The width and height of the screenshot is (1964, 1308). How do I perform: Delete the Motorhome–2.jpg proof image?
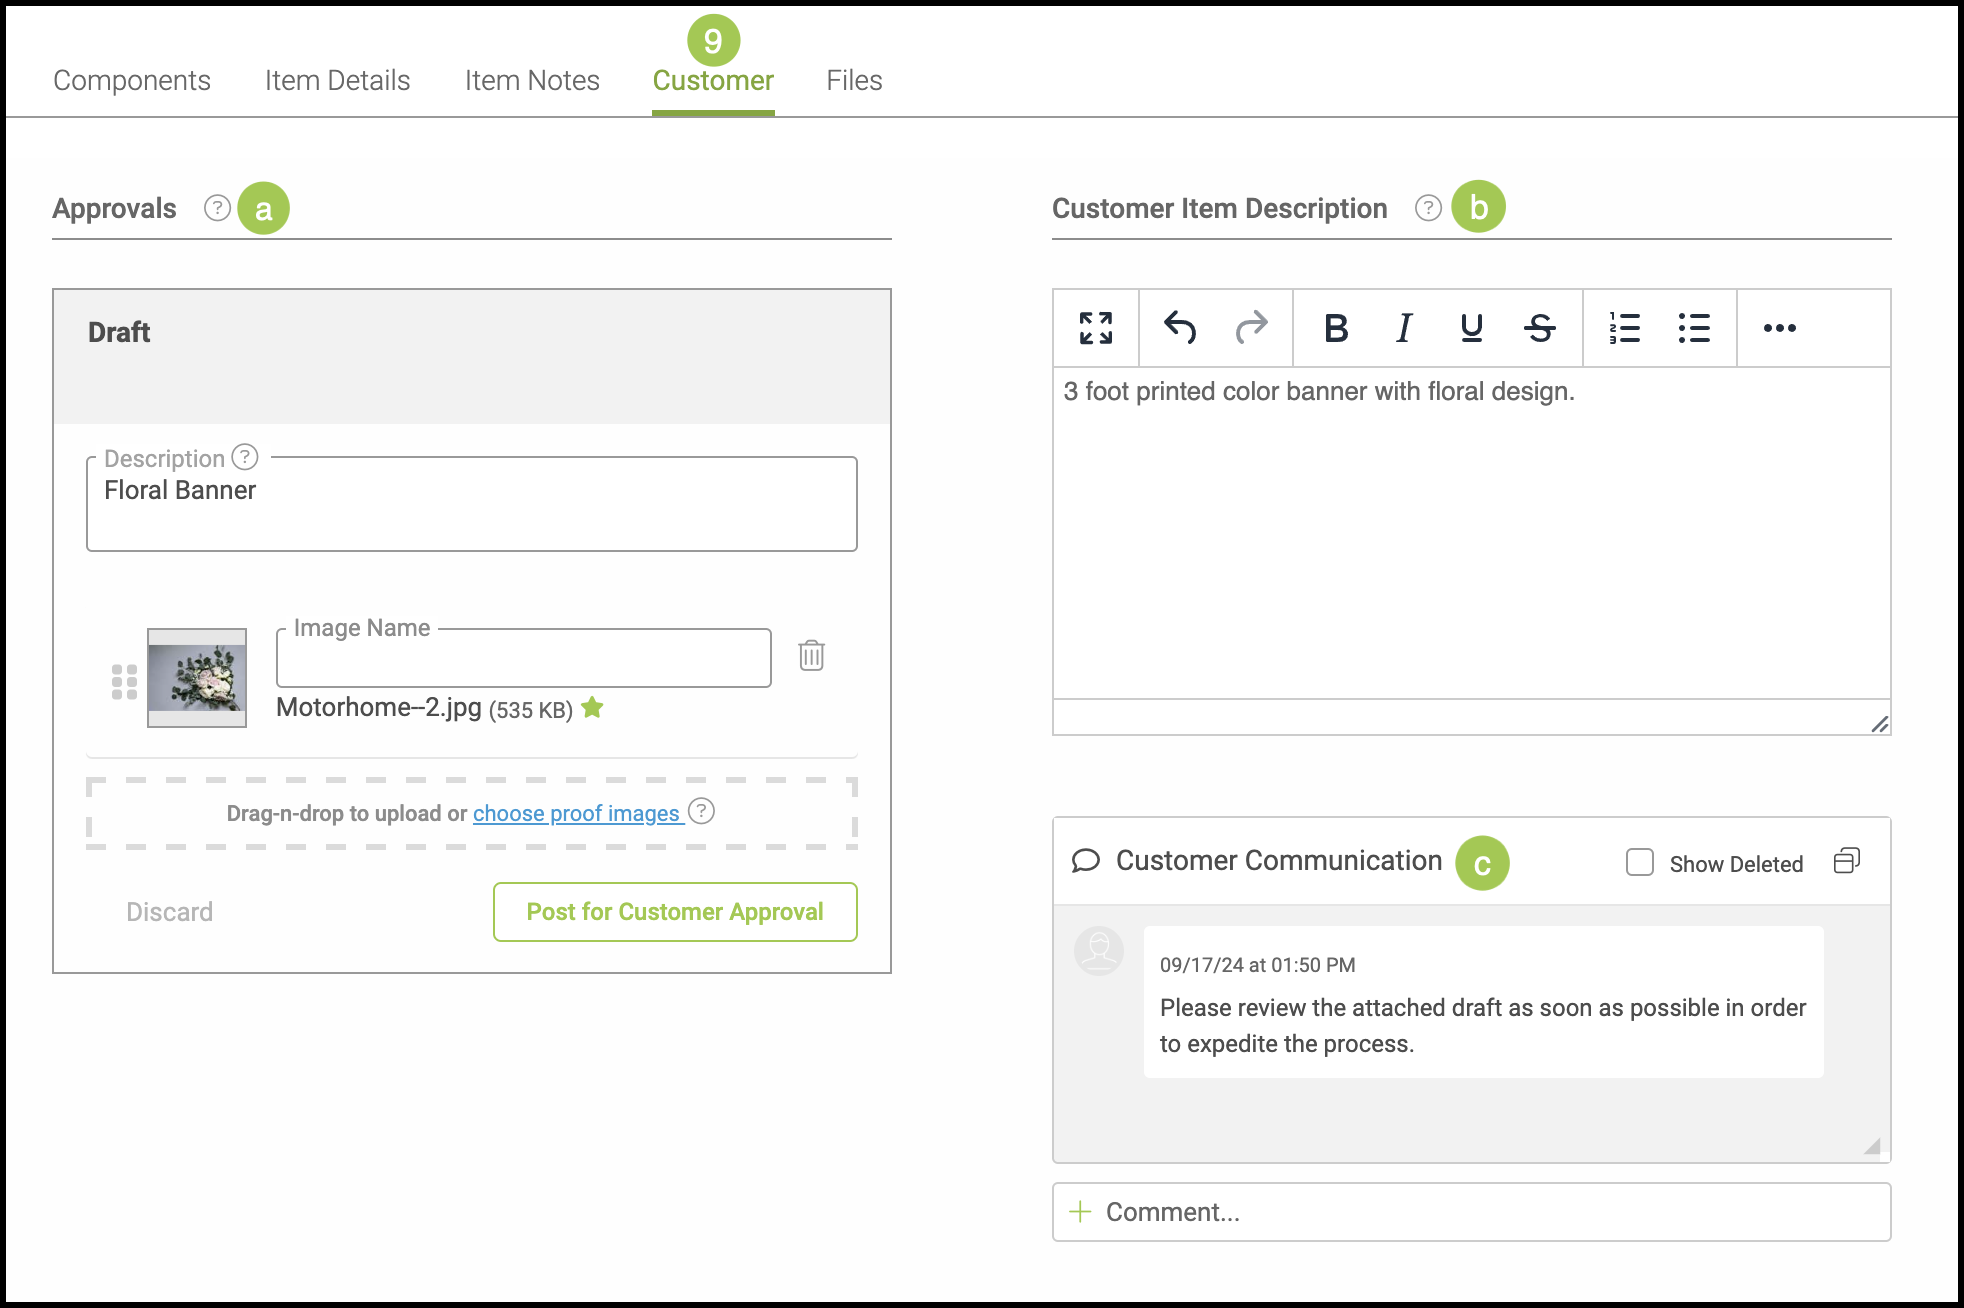point(811,656)
